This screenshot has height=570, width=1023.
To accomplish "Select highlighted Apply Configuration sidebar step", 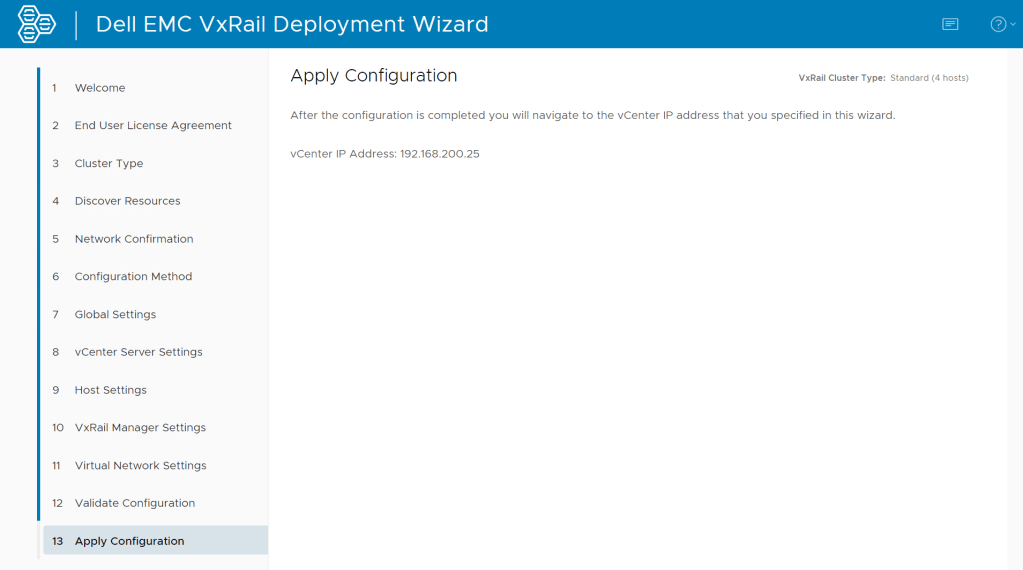I will point(130,541).
